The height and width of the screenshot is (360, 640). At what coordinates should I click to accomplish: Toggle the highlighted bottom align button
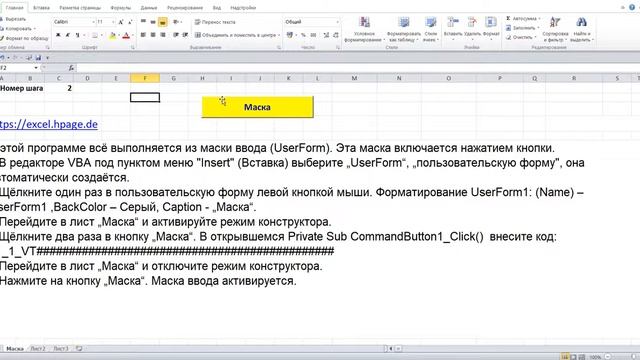(x=162, y=22)
